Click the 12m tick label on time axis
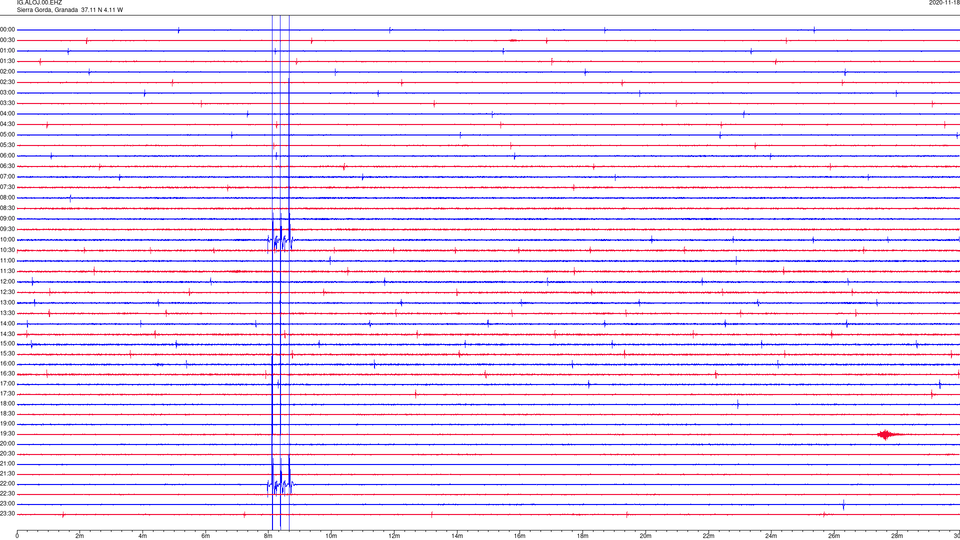This screenshot has height=540, width=960. coord(394,536)
